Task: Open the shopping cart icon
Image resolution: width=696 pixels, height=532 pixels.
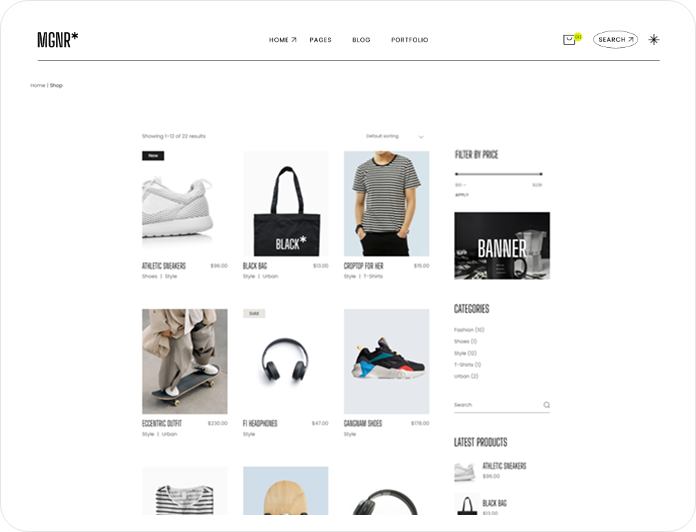Action: 569,40
